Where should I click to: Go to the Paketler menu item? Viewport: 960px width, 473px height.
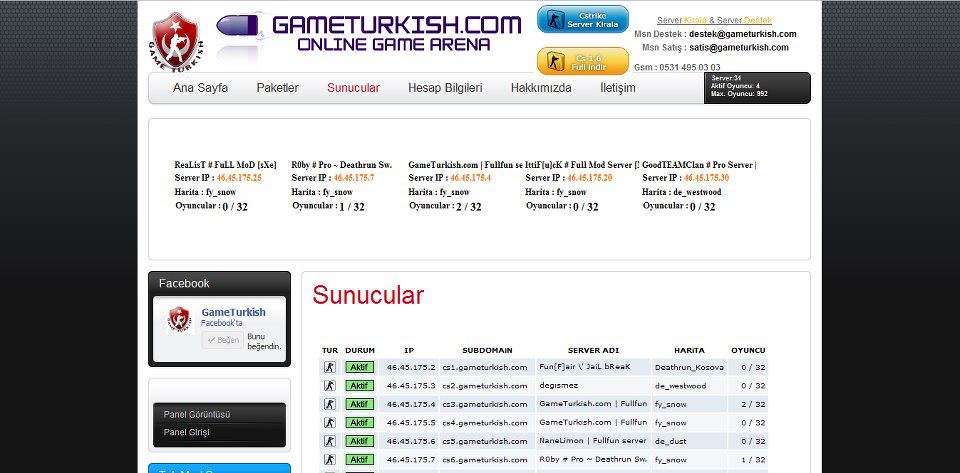coord(277,88)
